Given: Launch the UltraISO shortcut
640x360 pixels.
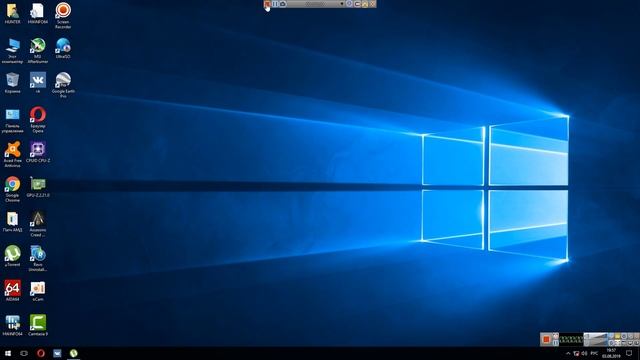Looking at the screenshot, I should pos(63,48).
